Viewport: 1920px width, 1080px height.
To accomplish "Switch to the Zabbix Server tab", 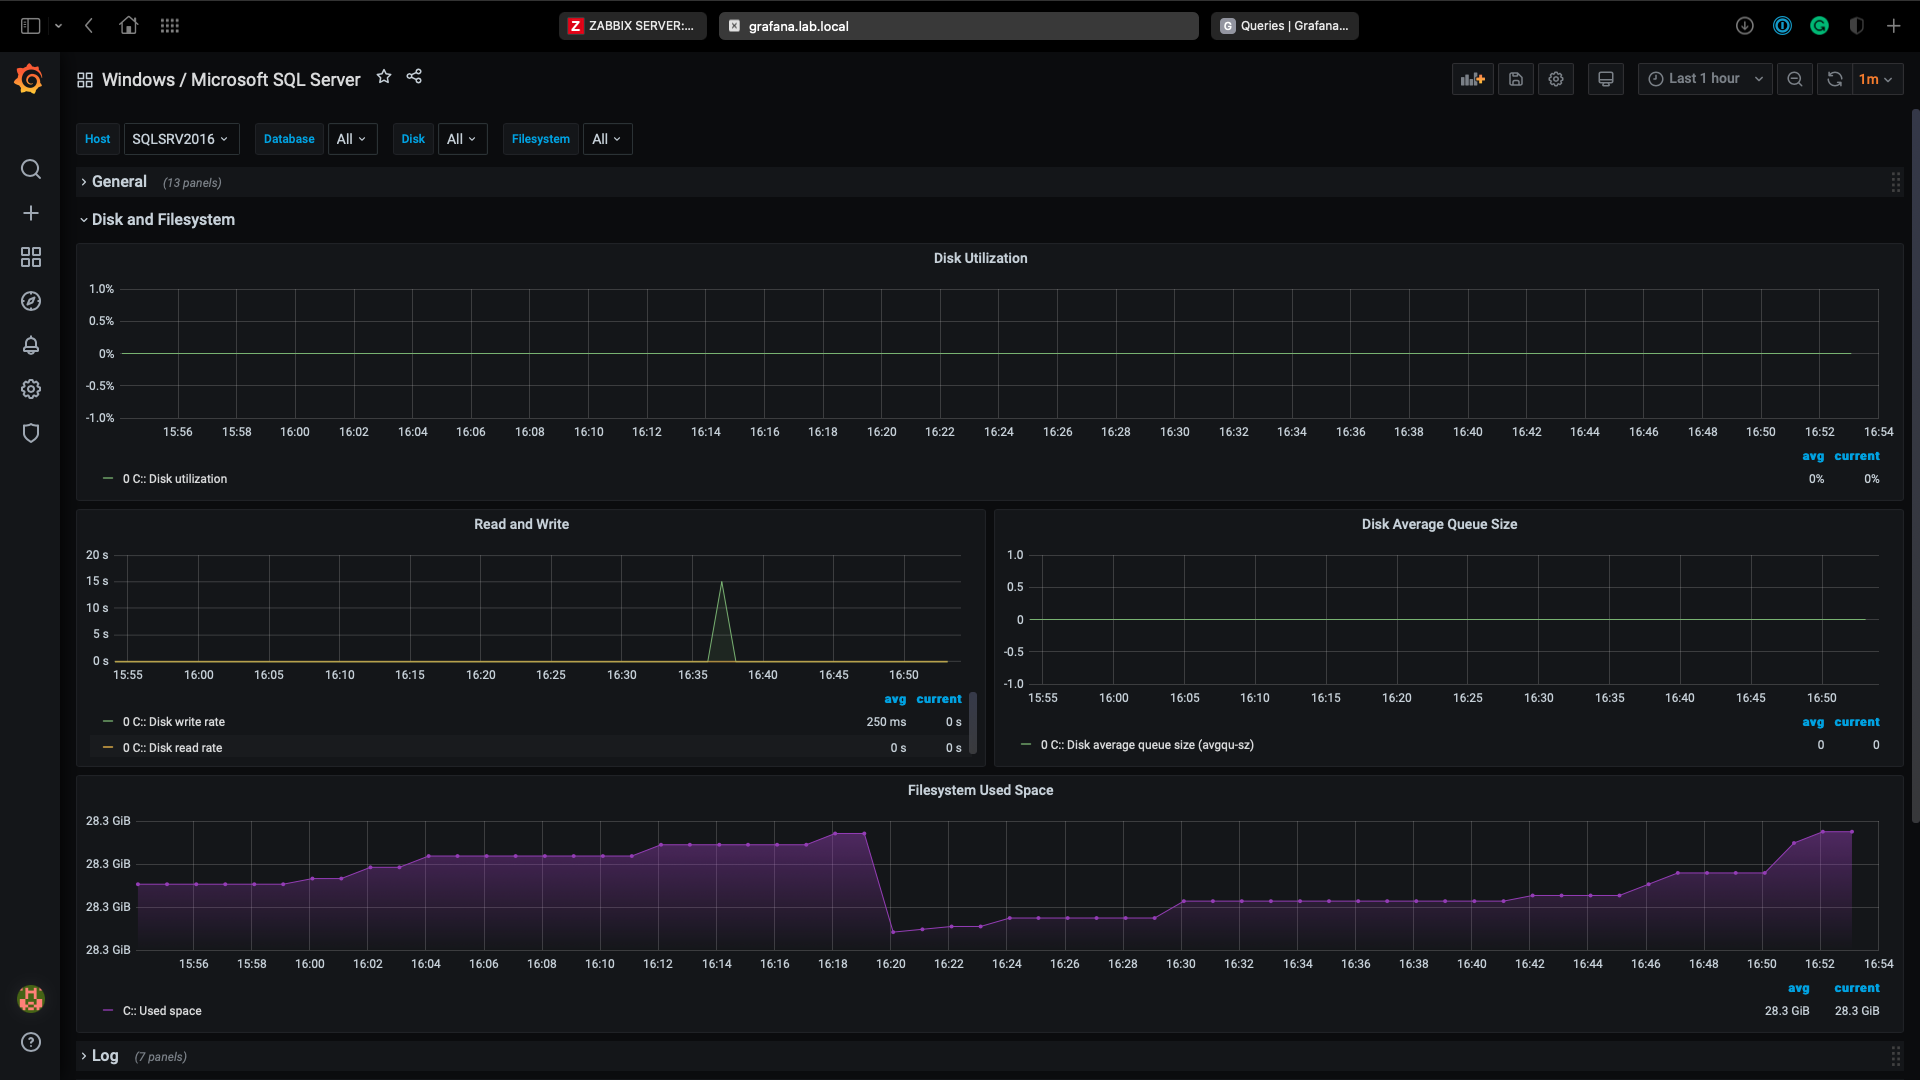I will coord(632,26).
